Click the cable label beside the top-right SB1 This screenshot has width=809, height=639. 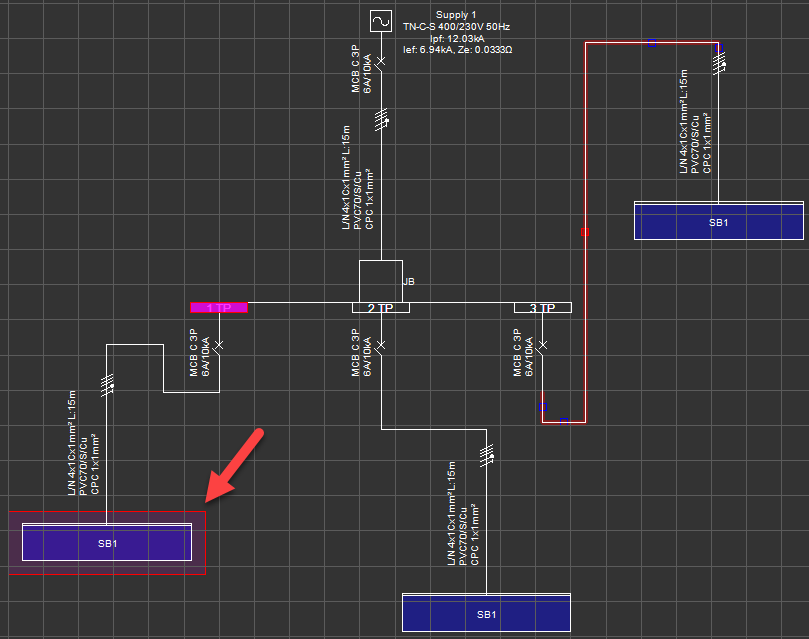click(x=695, y=122)
